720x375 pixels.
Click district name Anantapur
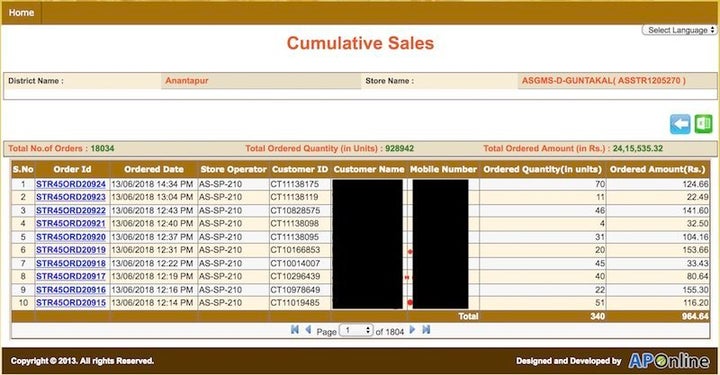(187, 80)
